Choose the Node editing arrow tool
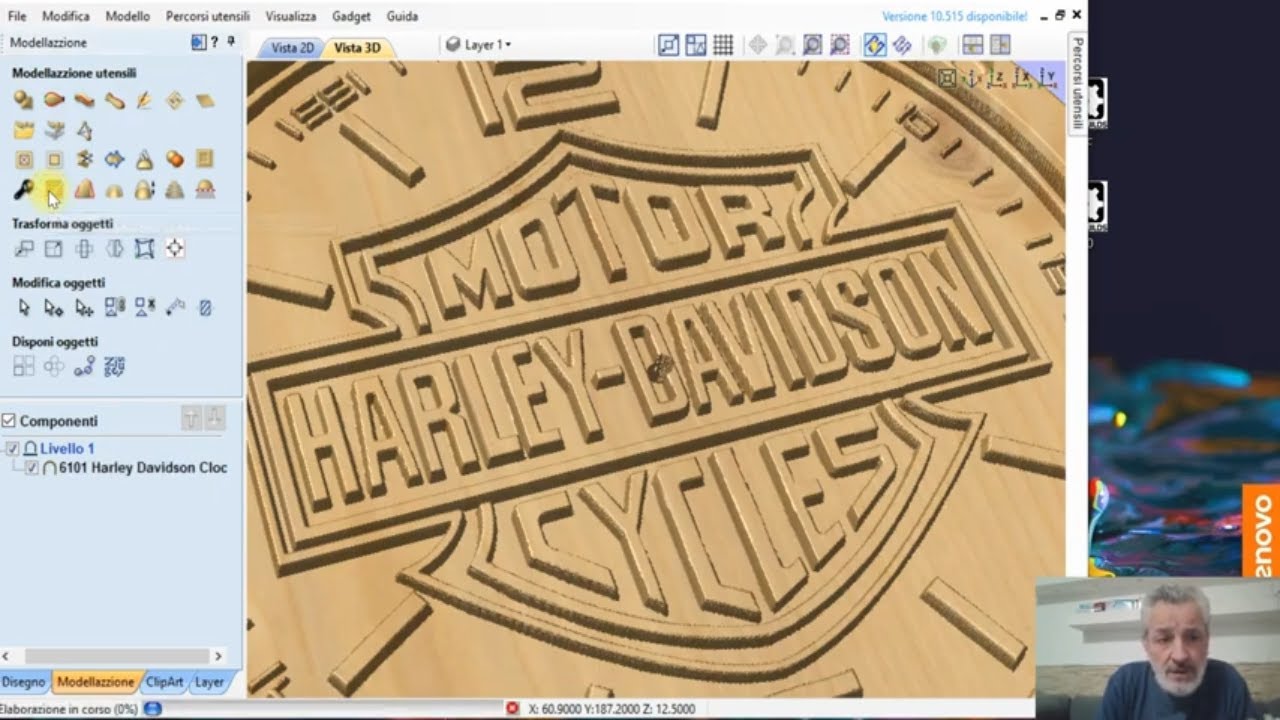 click(x=54, y=308)
